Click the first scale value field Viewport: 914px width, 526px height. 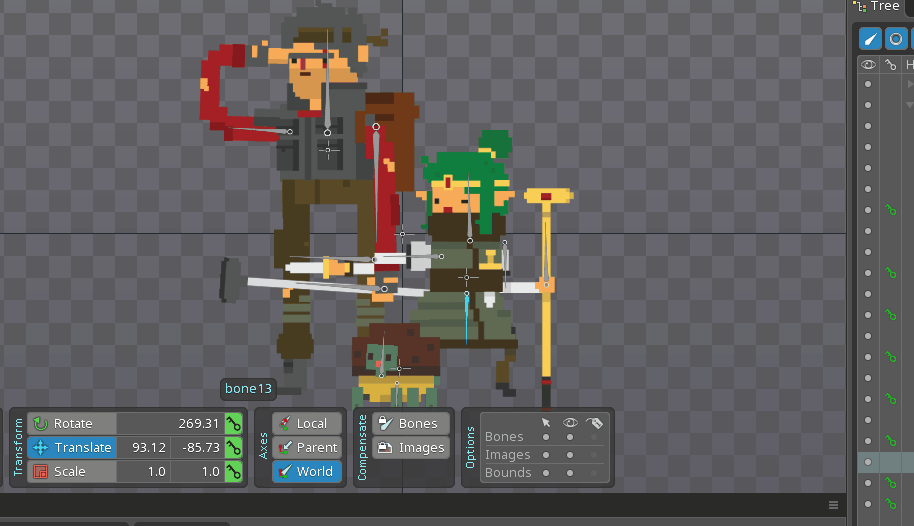[144, 471]
